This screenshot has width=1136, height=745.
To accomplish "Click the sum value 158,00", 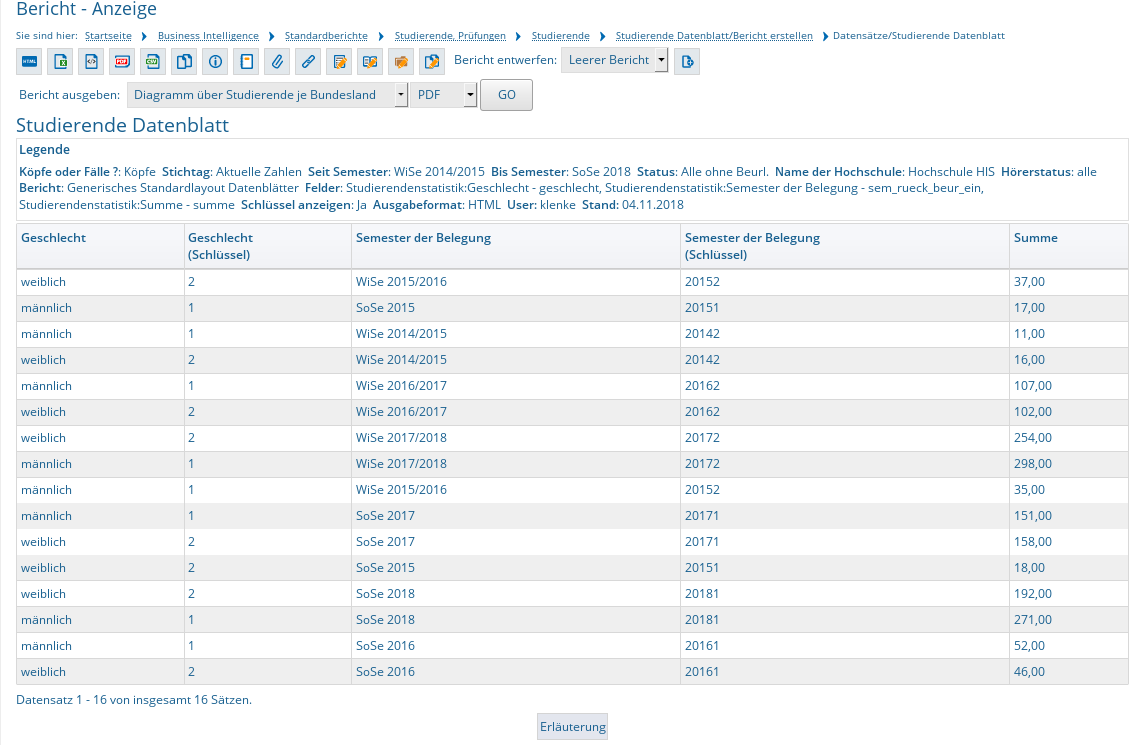I will 1032,541.
